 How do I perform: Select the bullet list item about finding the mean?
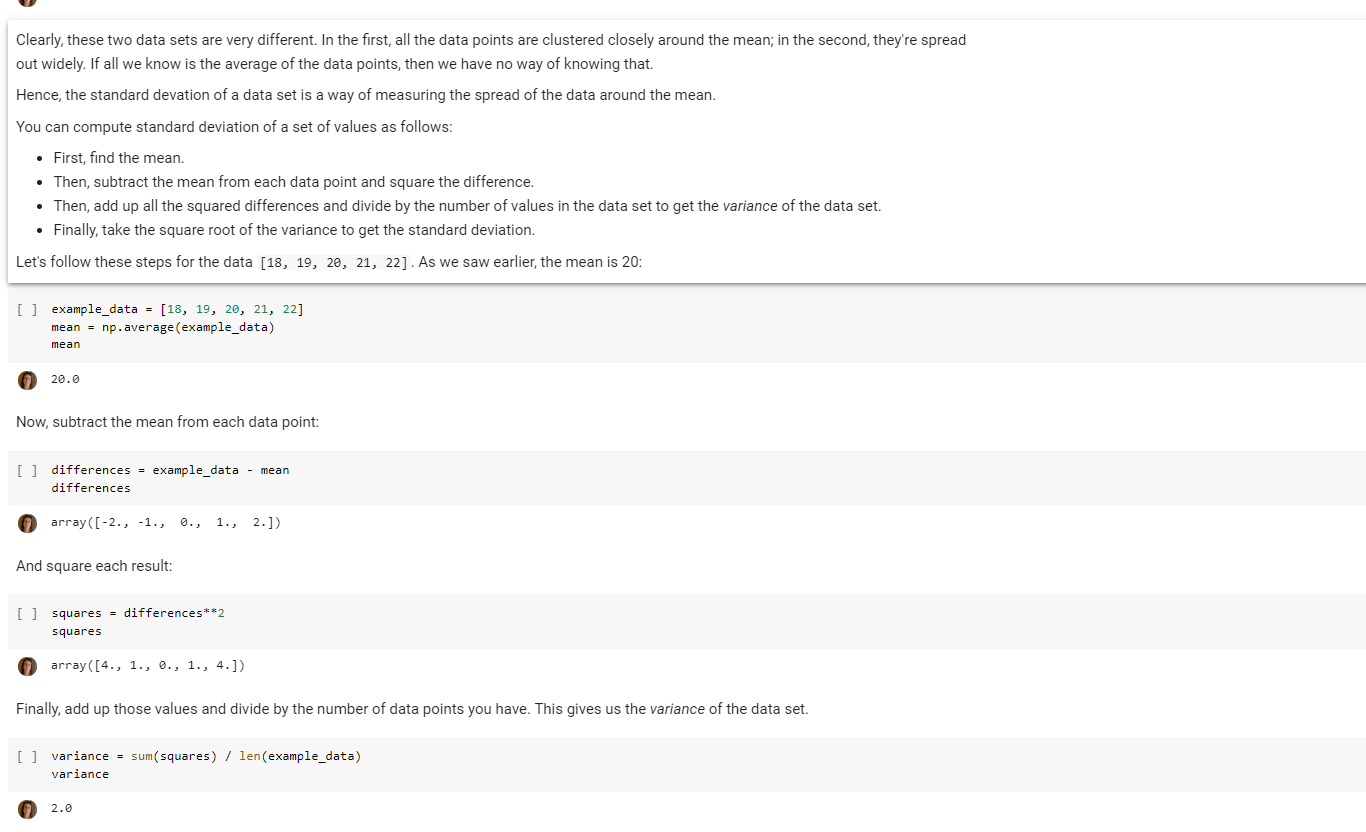point(118,158)
